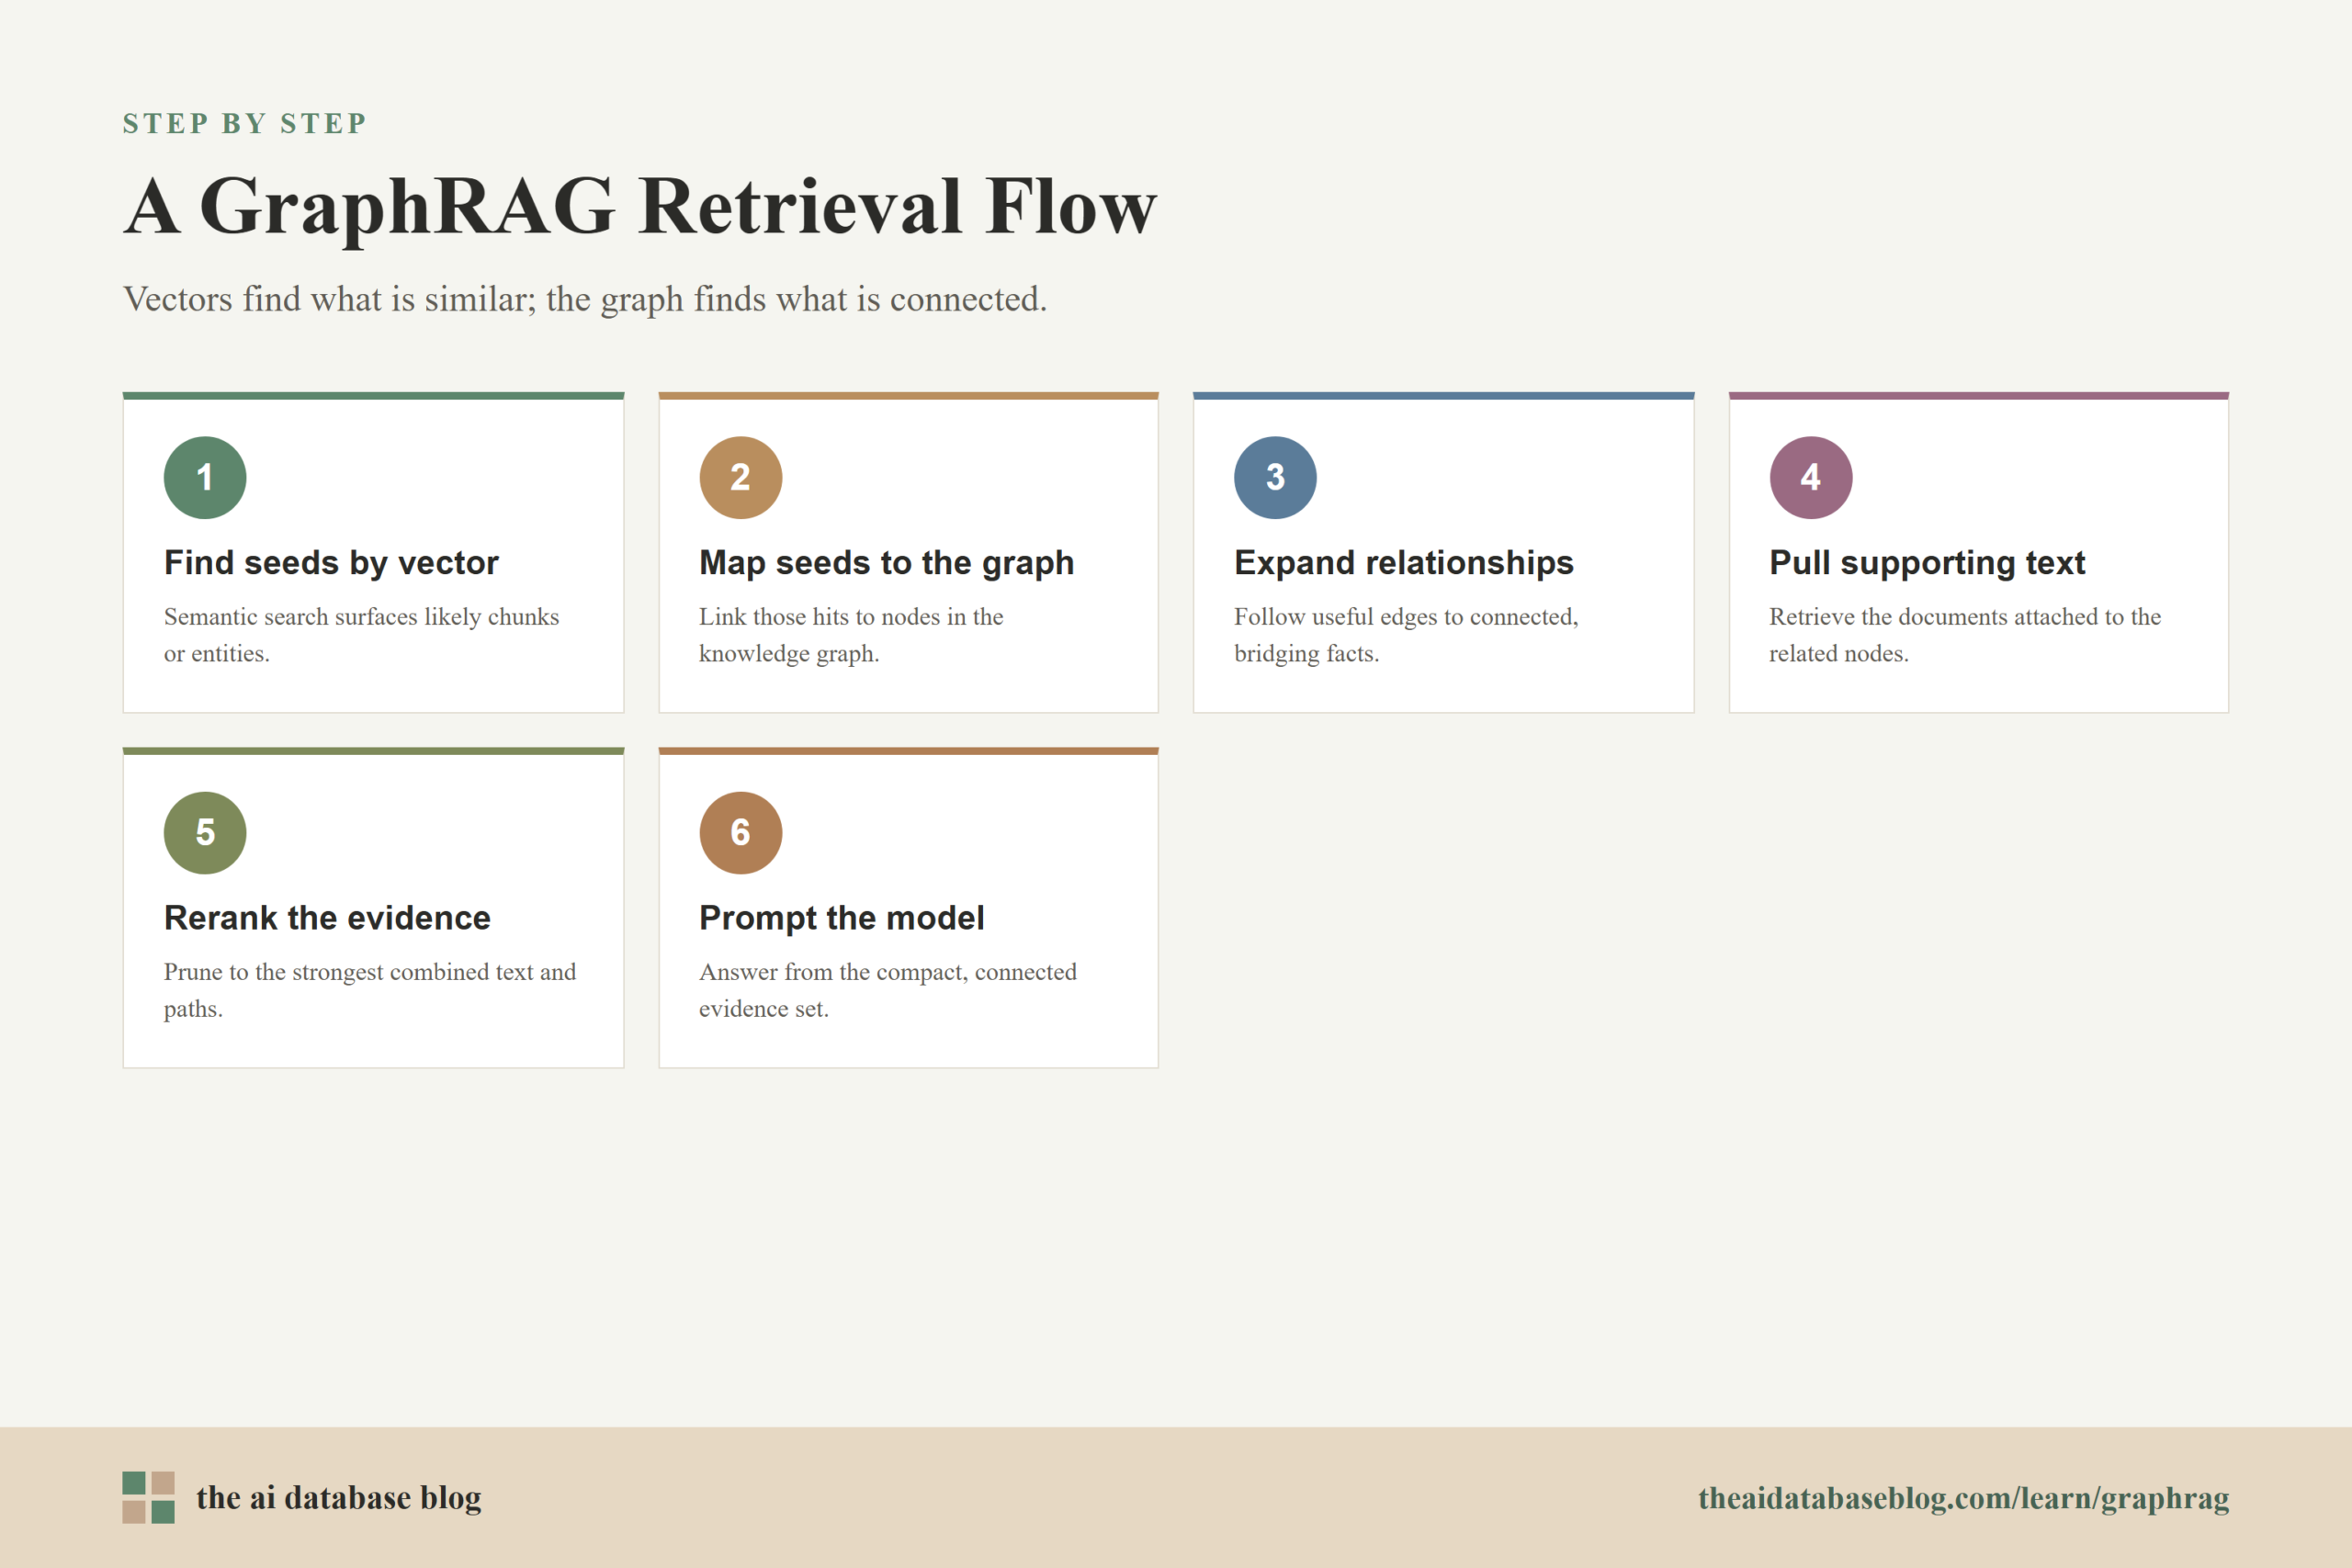The height and width of the screenshot is (1568, 2352).
Task: Select the 'Expand relationships' heading
Action: [x=1404, y=563]
